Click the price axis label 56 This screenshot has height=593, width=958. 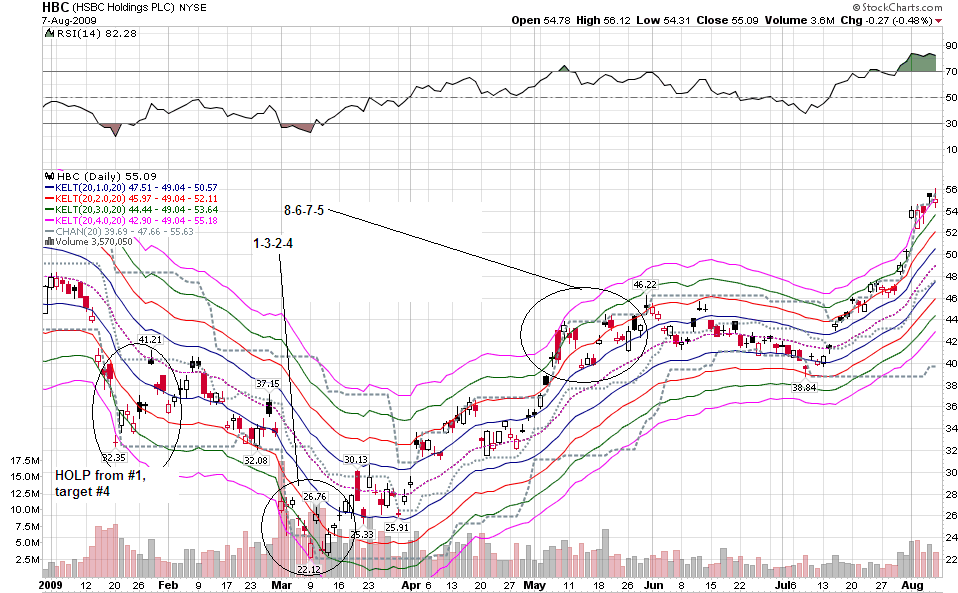(951, 189)
